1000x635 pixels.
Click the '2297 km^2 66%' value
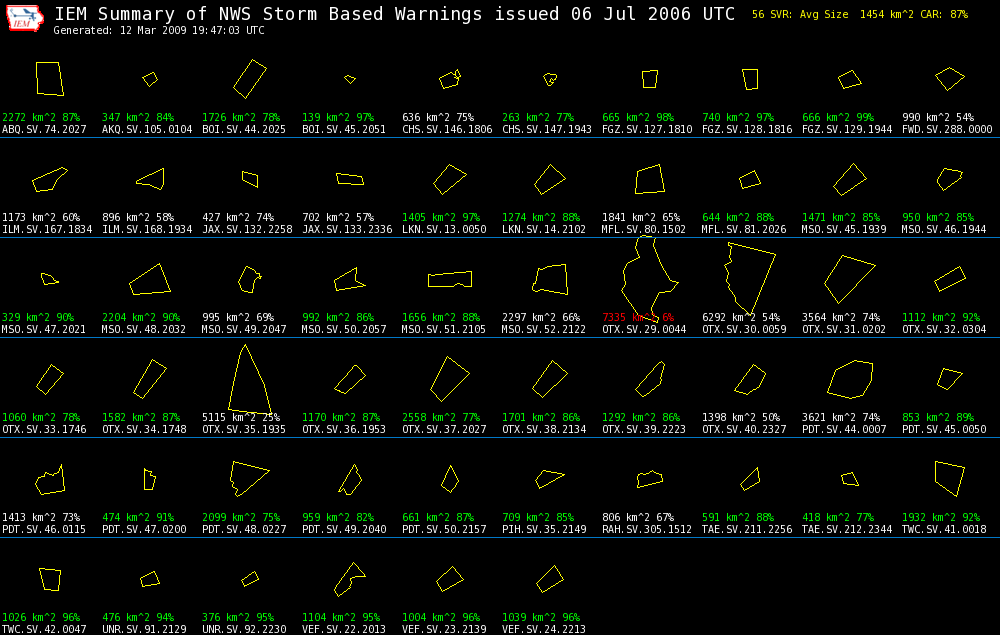(x=541, y=318)
